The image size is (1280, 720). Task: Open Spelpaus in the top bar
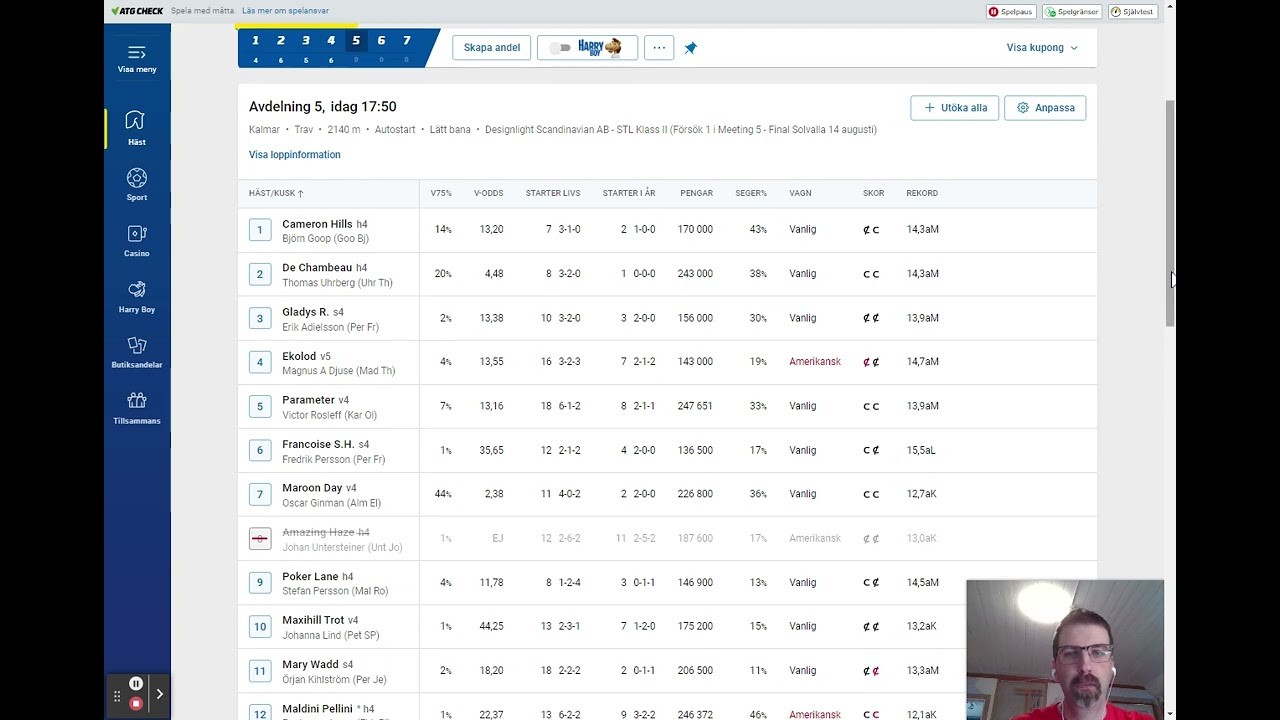tap(1011, 12)
